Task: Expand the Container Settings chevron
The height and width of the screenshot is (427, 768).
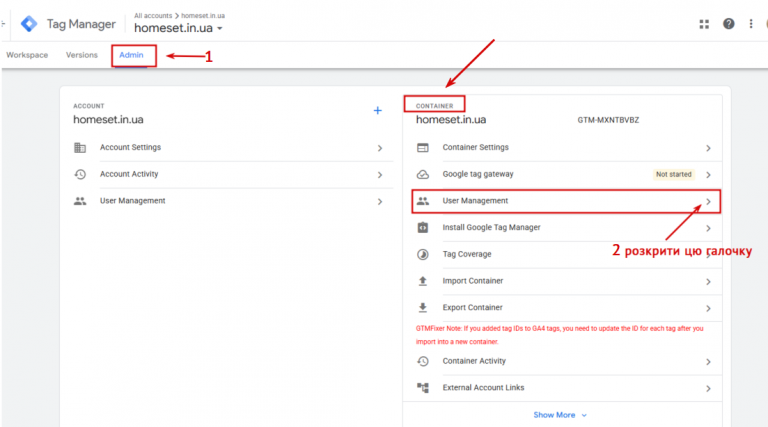Action: (x=708, y=148)
